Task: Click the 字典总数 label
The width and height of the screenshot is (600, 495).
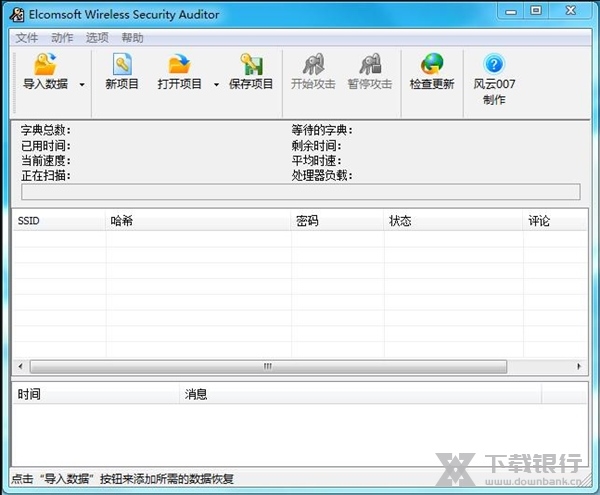Action: (46, 130)
